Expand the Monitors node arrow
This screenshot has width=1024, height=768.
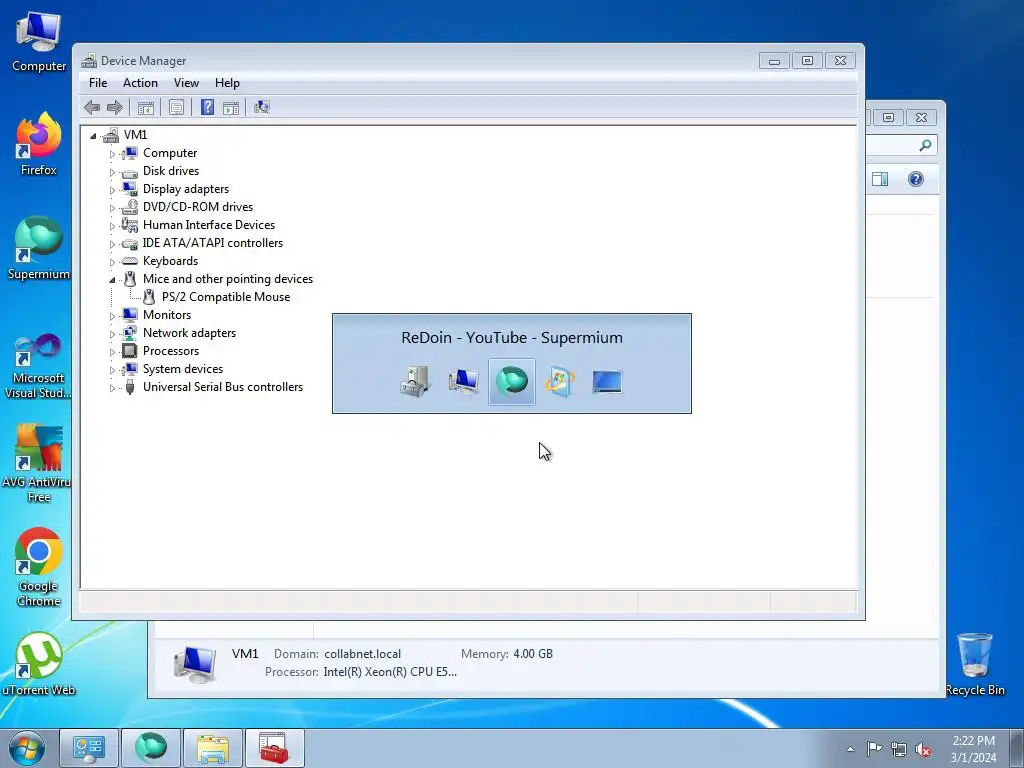coord(112,316)
